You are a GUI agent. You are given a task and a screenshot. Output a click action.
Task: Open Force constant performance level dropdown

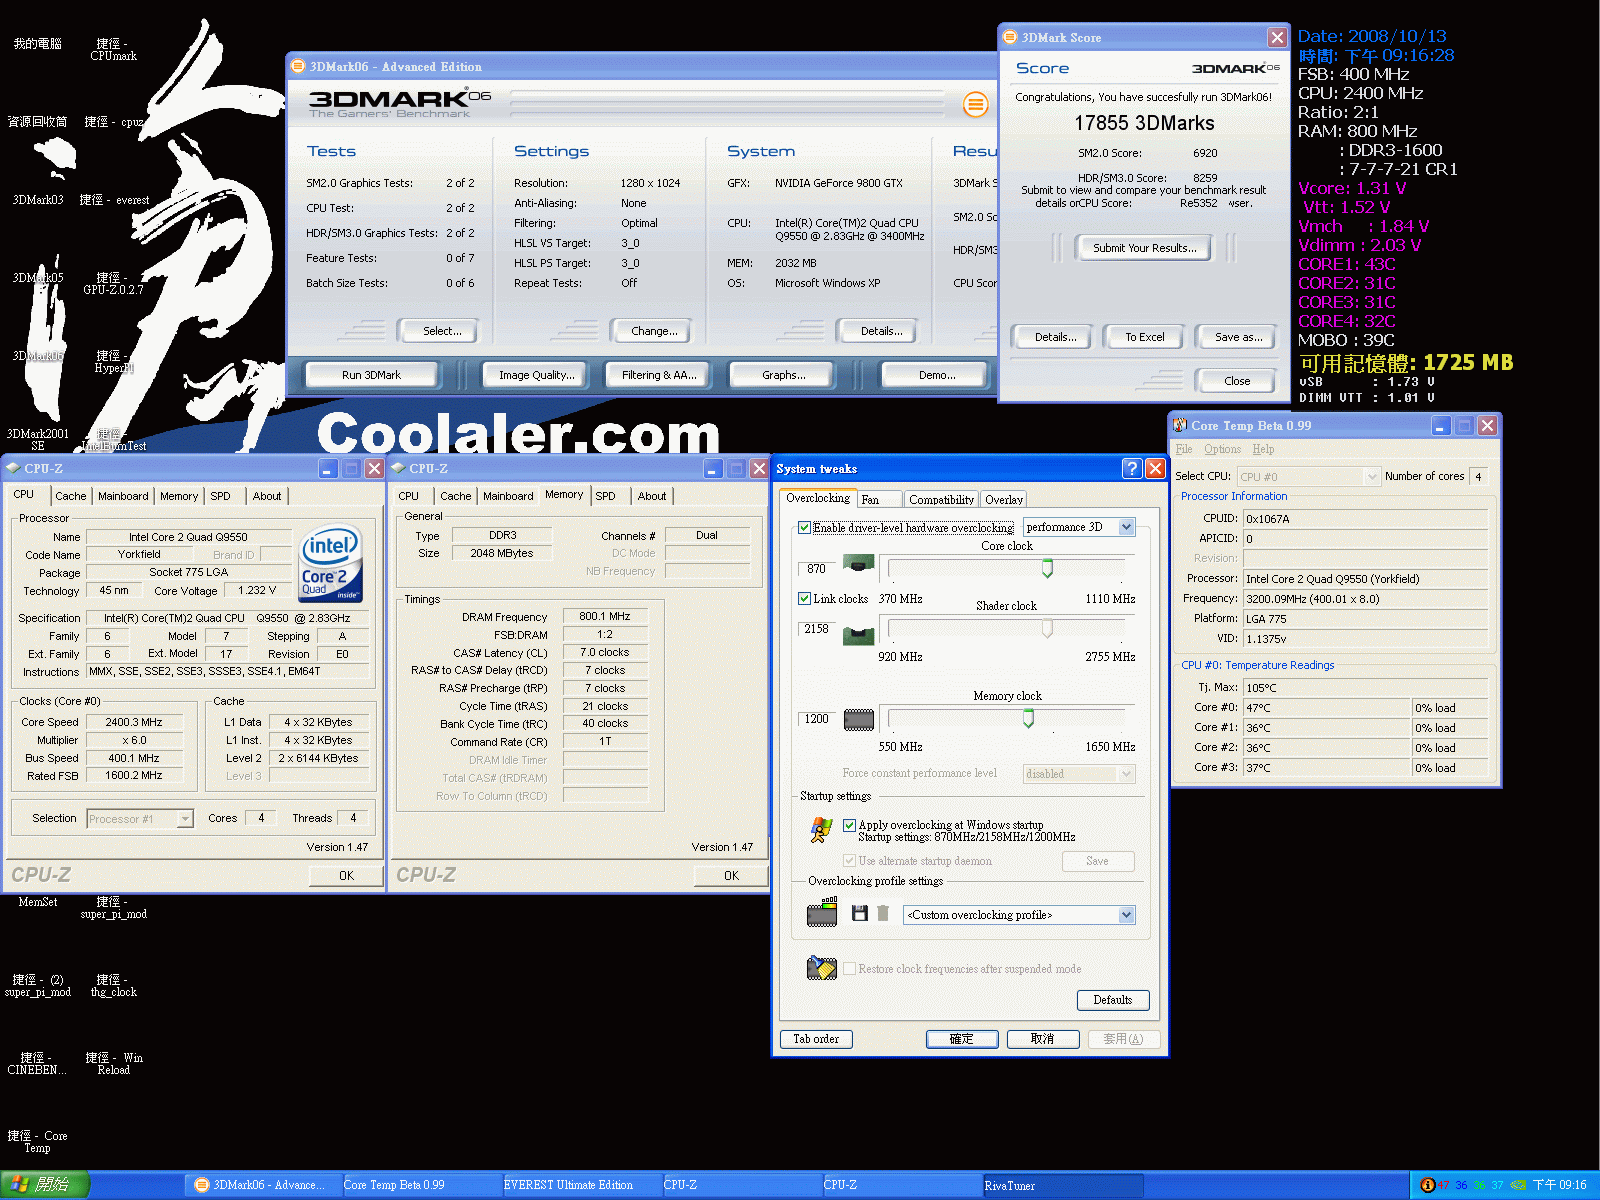pyautogui.click(x=1079, y=774)
